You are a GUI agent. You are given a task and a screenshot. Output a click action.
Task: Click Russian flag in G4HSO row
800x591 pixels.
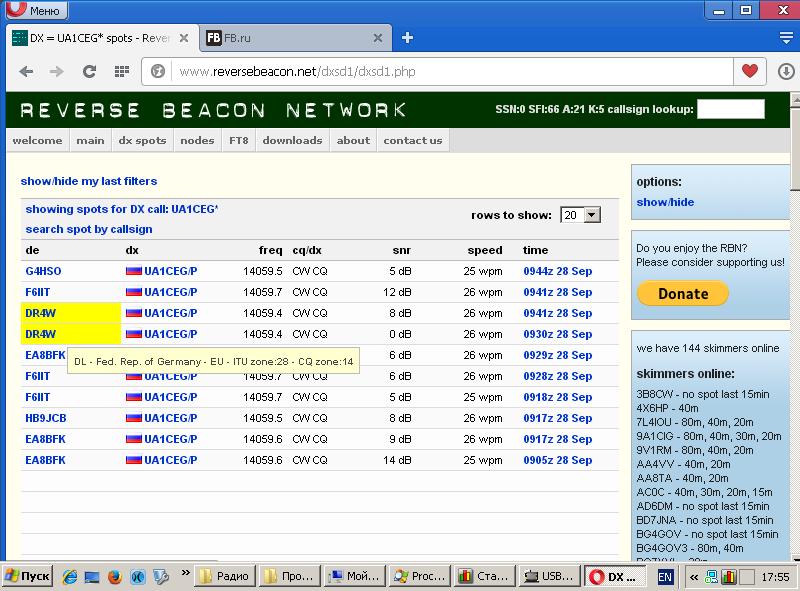click(x=134, y=271)
